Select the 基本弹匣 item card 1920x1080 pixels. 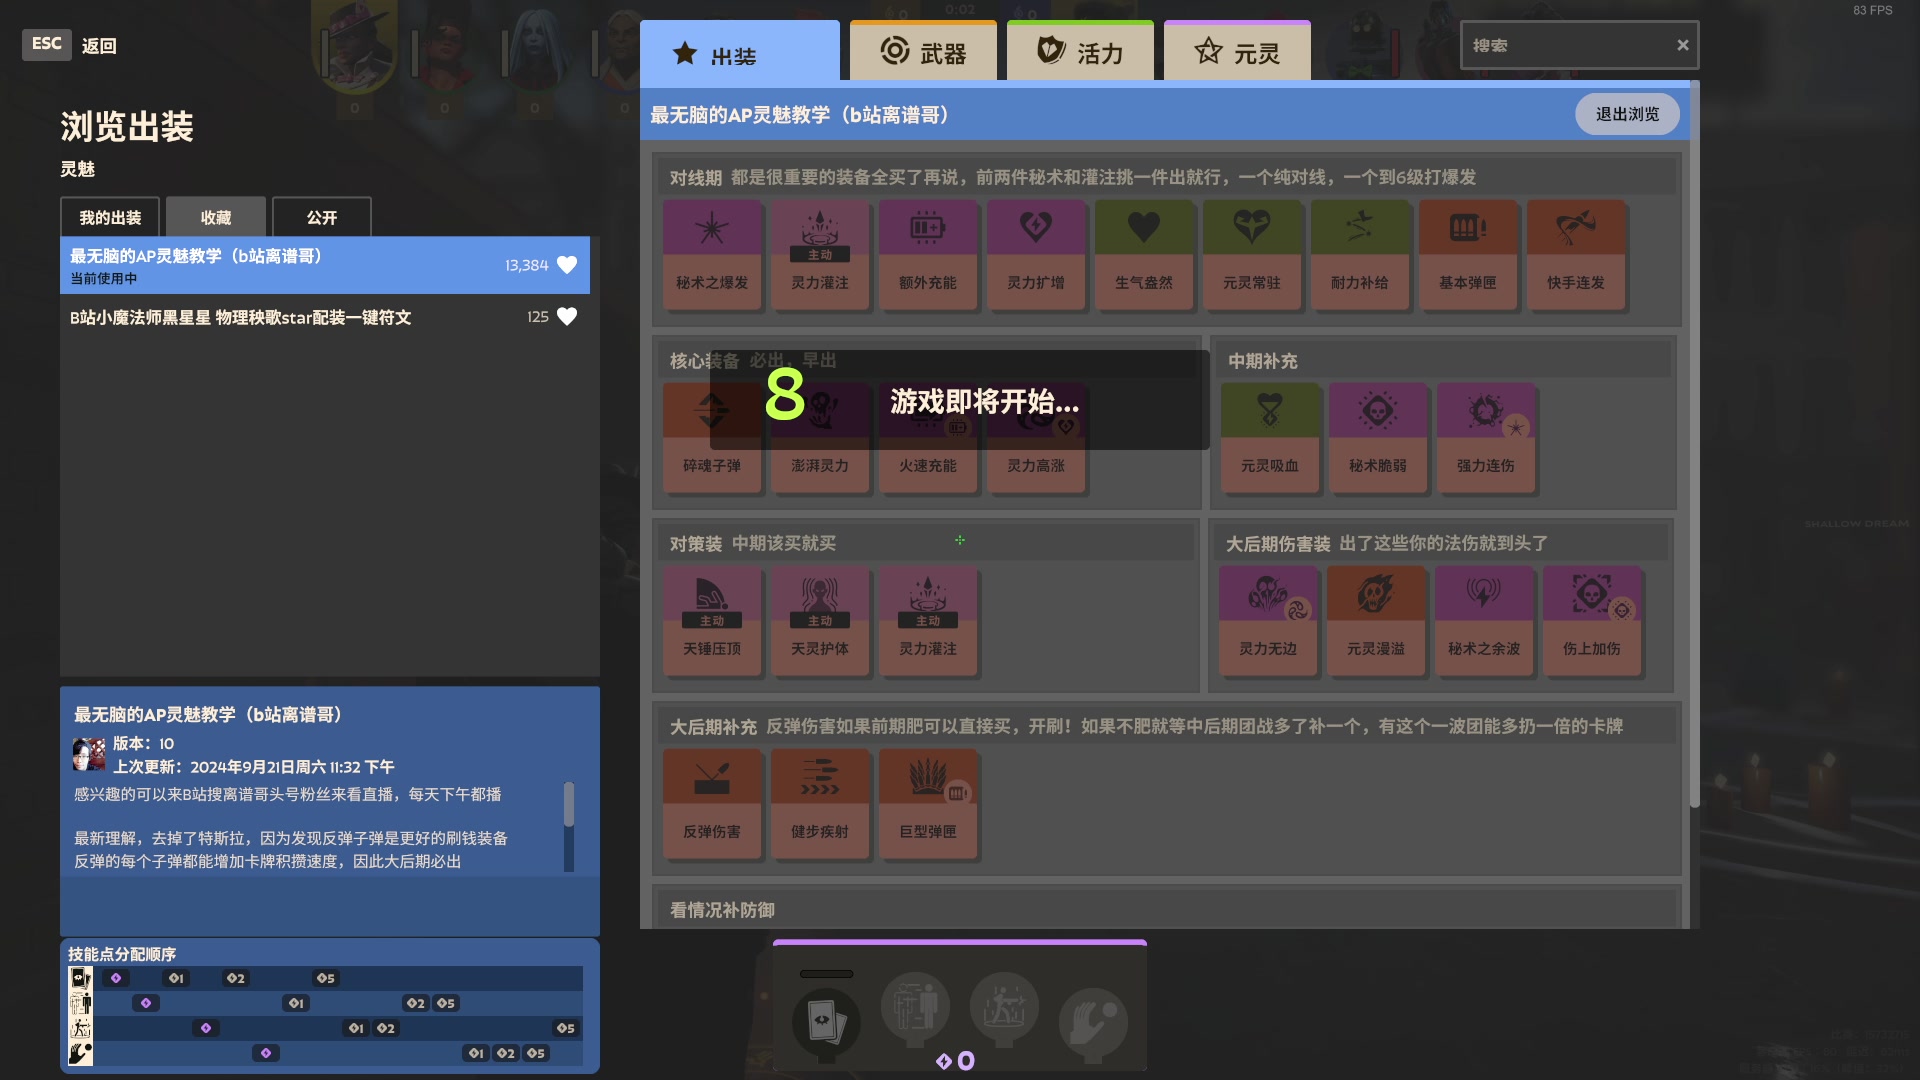coord(1468,255)
